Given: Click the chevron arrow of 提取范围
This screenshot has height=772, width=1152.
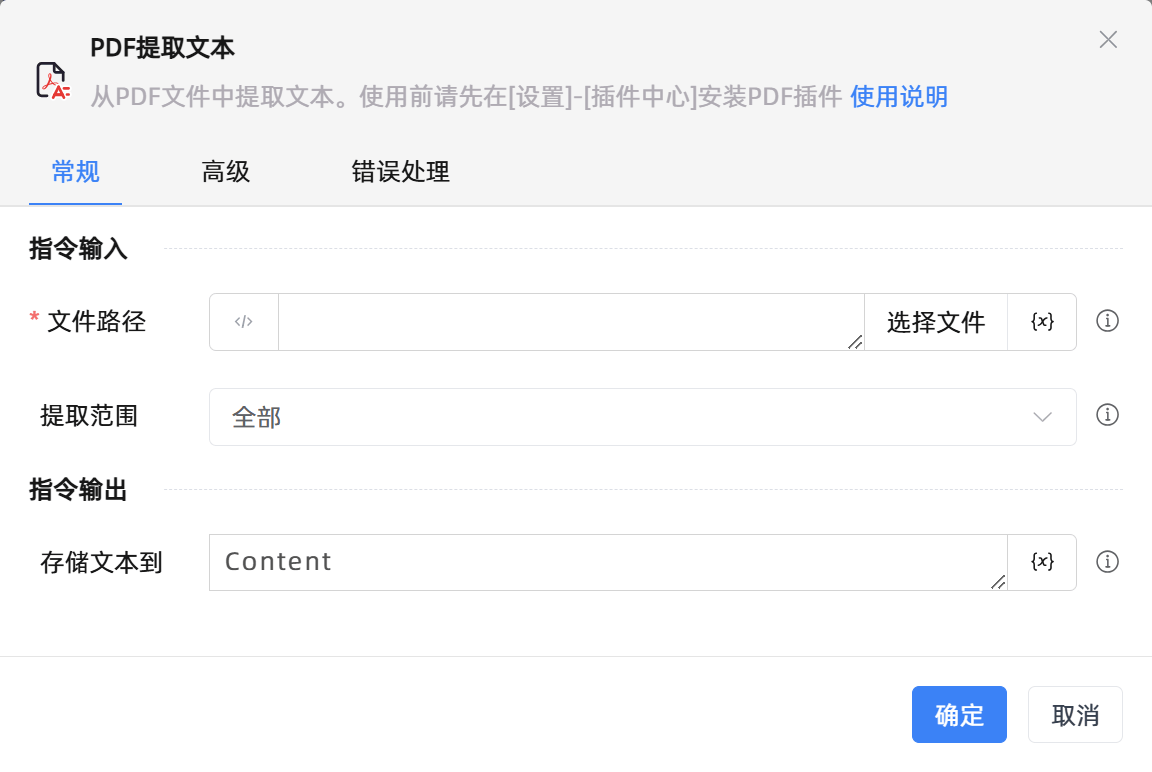Looking at the screenshot, I should click(1042, 417).
